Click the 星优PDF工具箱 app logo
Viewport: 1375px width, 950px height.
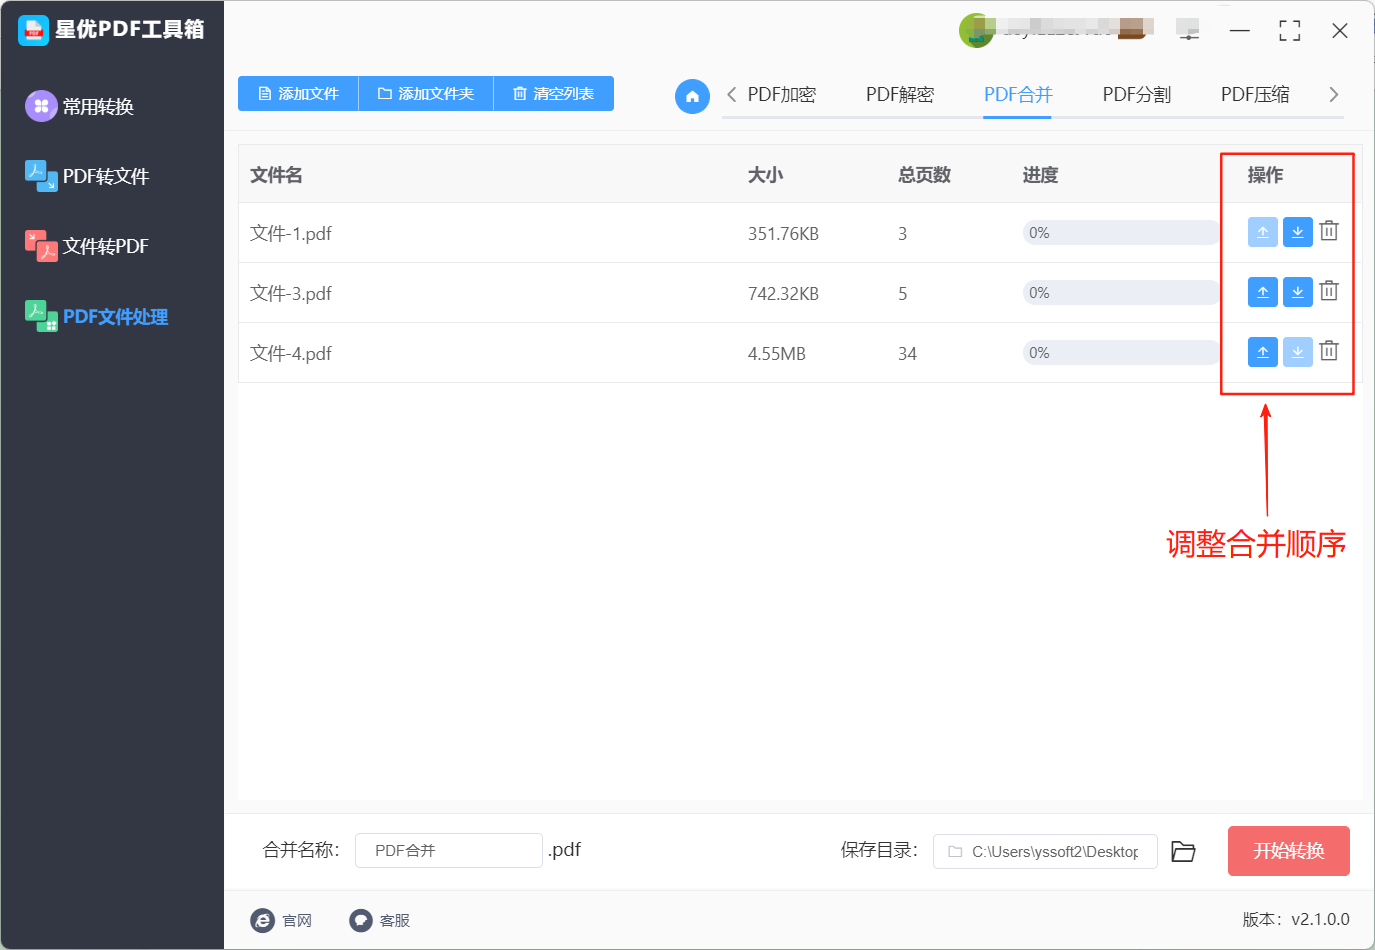[x=33, y=30]
